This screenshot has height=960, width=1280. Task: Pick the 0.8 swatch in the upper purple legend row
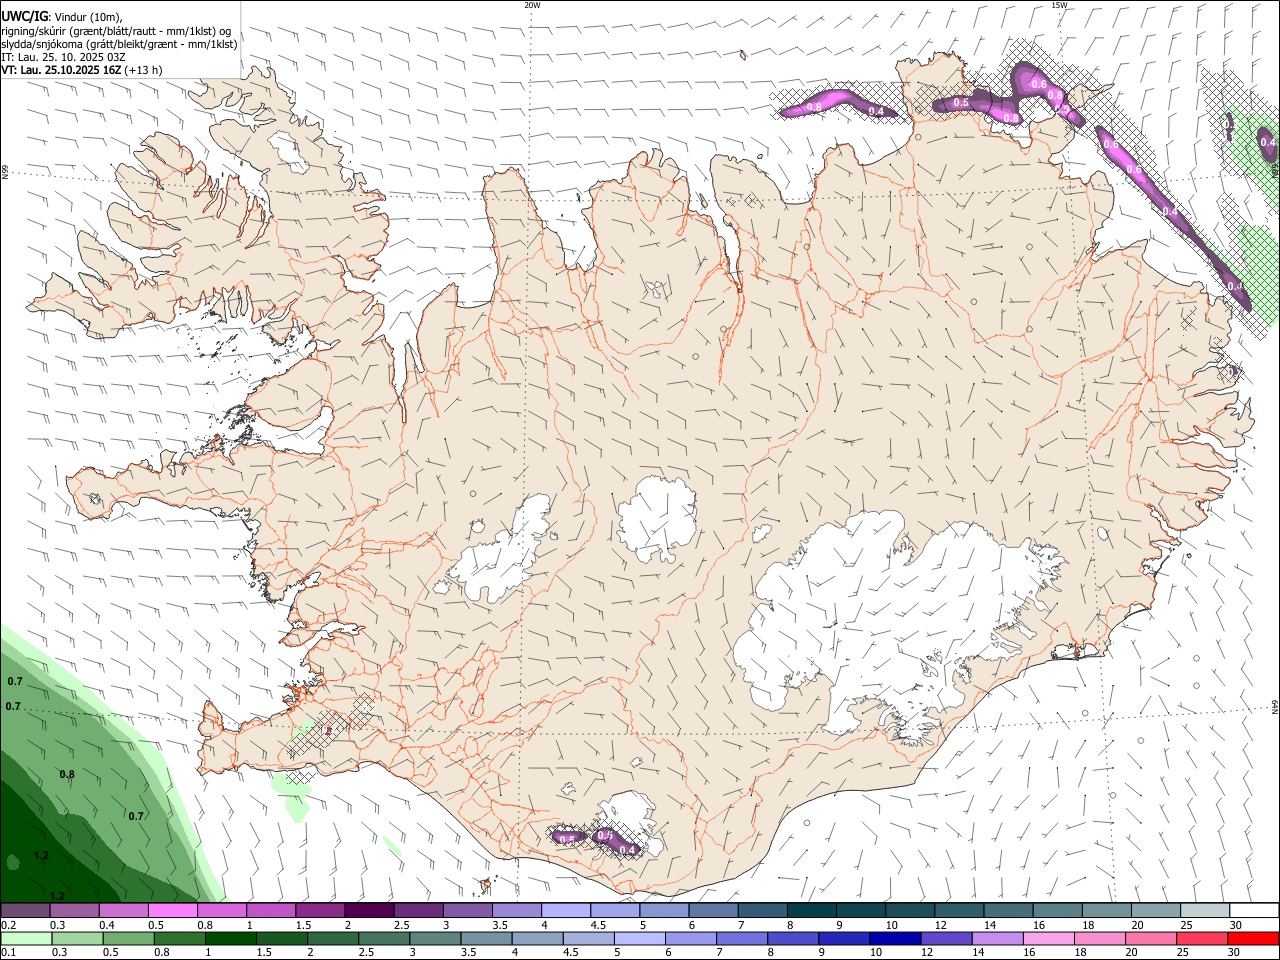(222, 910)
